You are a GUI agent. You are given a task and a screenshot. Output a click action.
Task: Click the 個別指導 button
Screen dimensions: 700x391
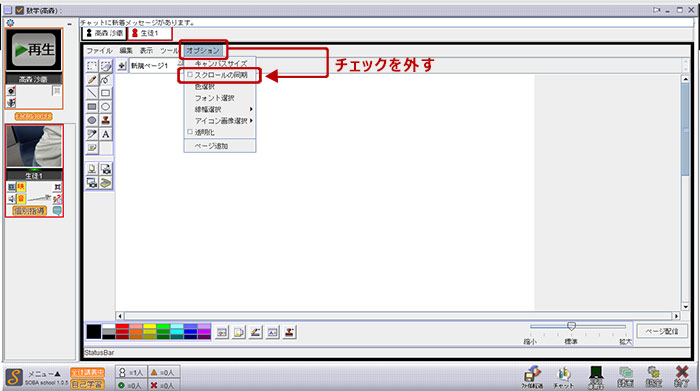(29, 211)
